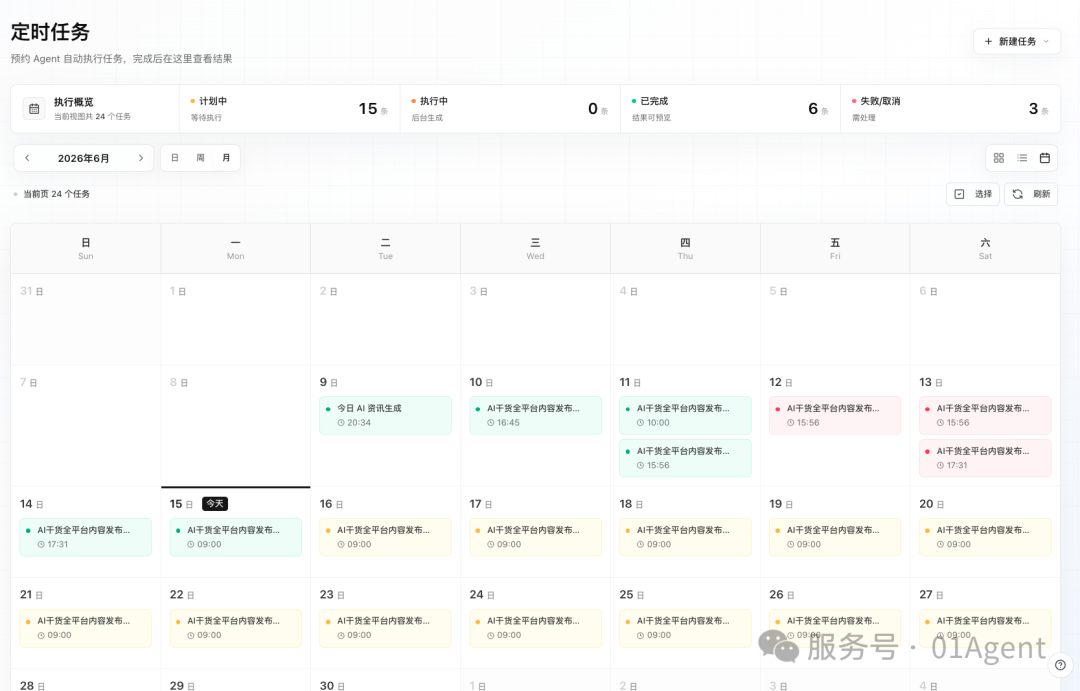Image resolution: width=1080 pixels, height=691 pixels.
Task: Click the refresh icon next to 刷新
Action: pyautogui.click(x=1017, y=194)
